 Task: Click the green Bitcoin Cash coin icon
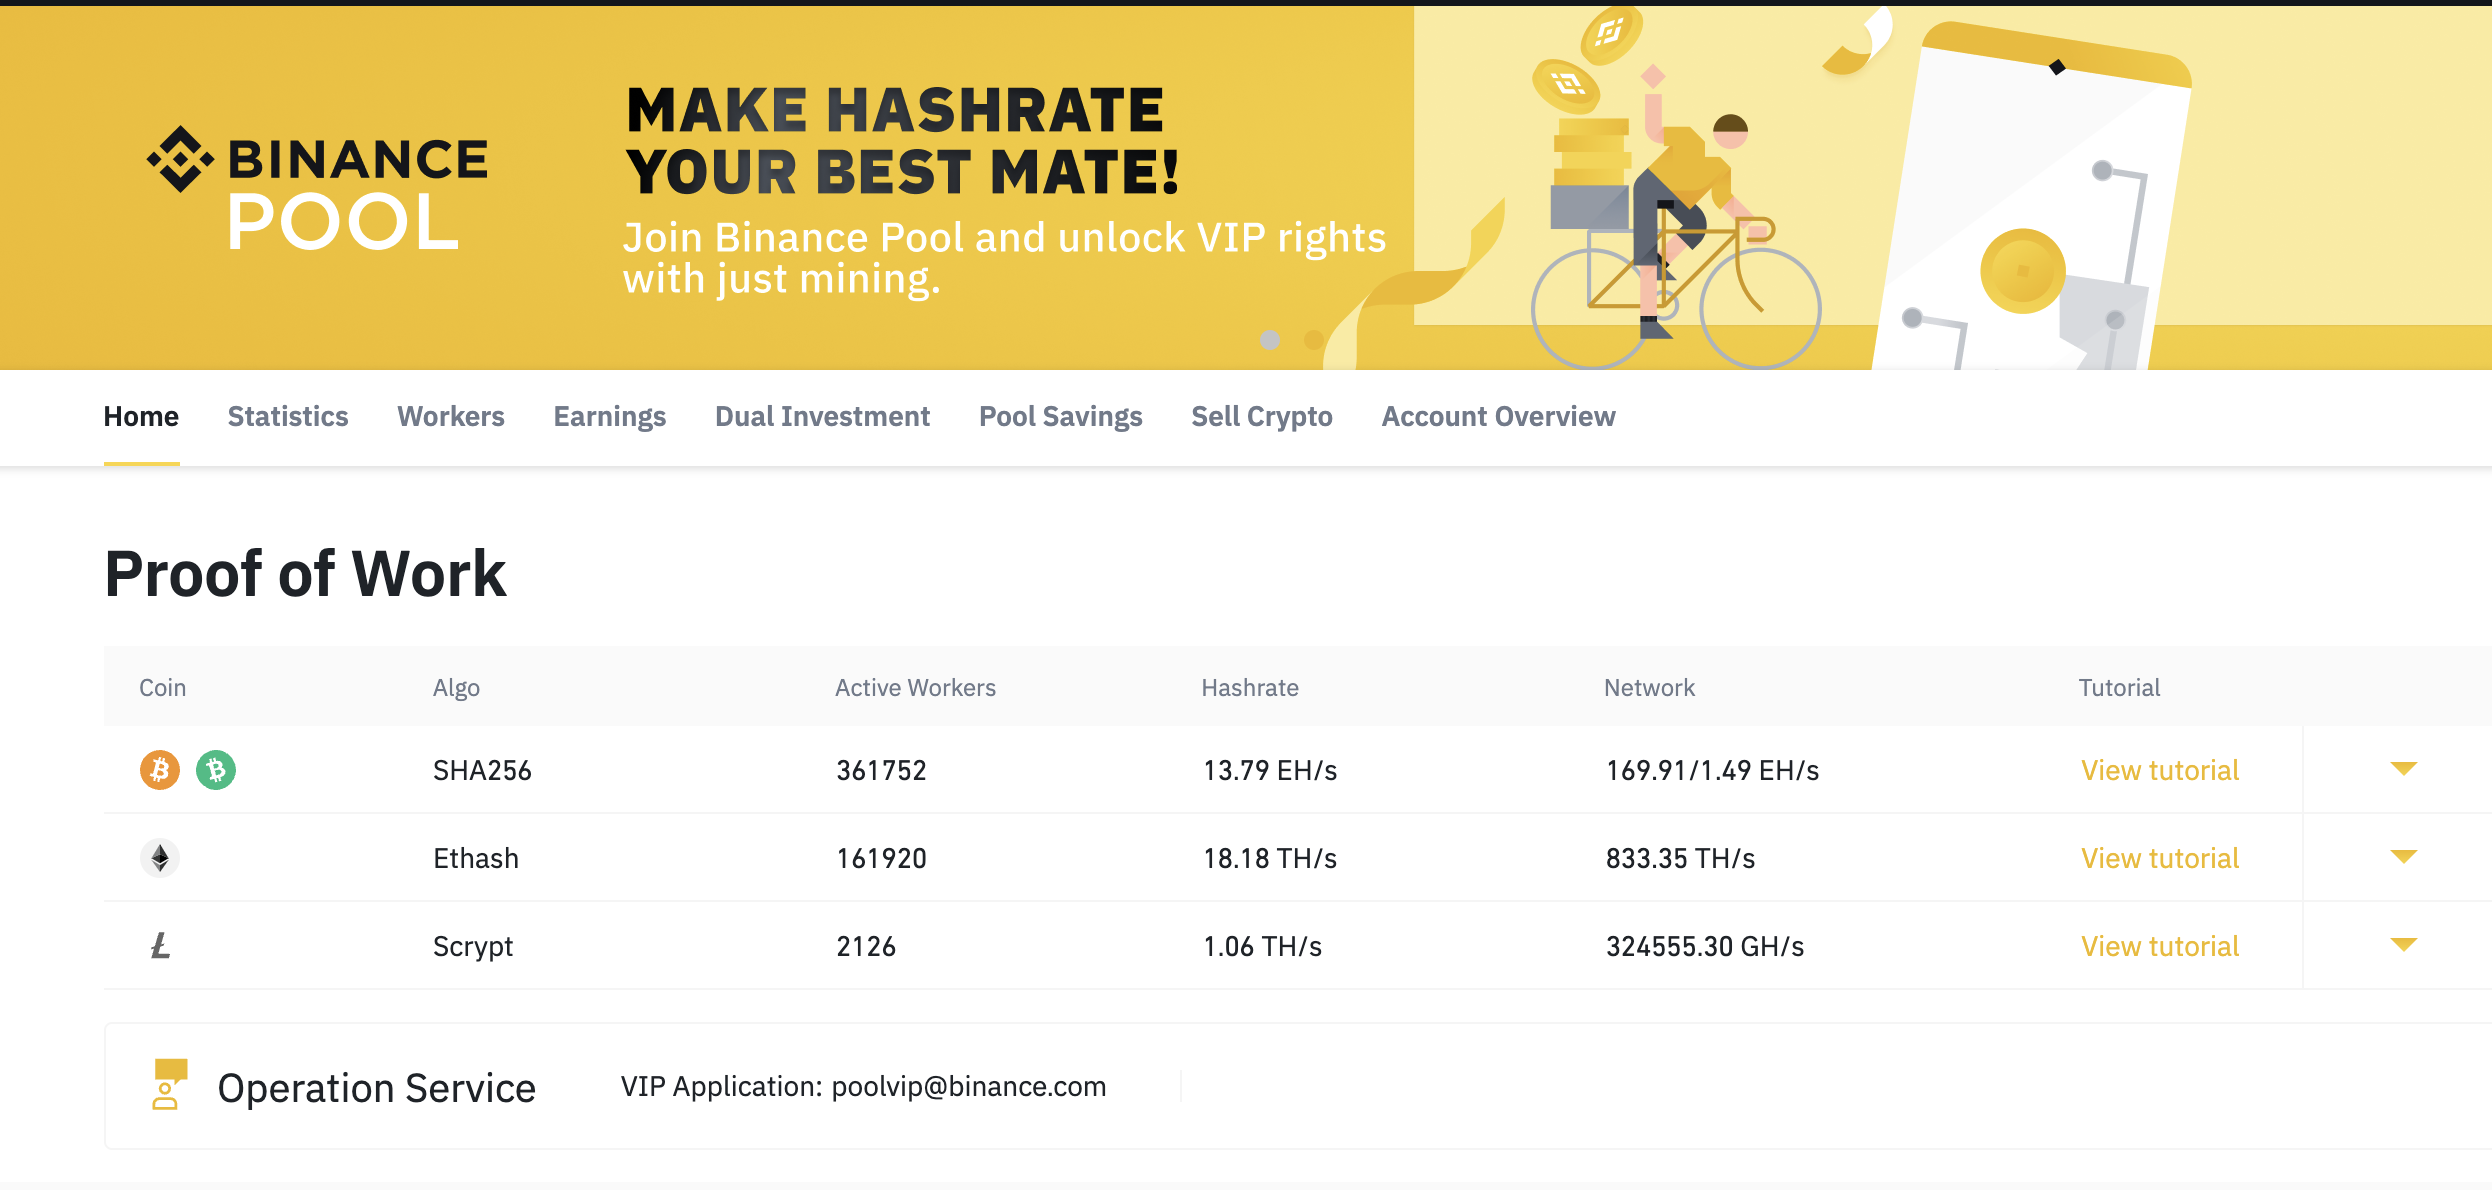[x=216, y=770]
